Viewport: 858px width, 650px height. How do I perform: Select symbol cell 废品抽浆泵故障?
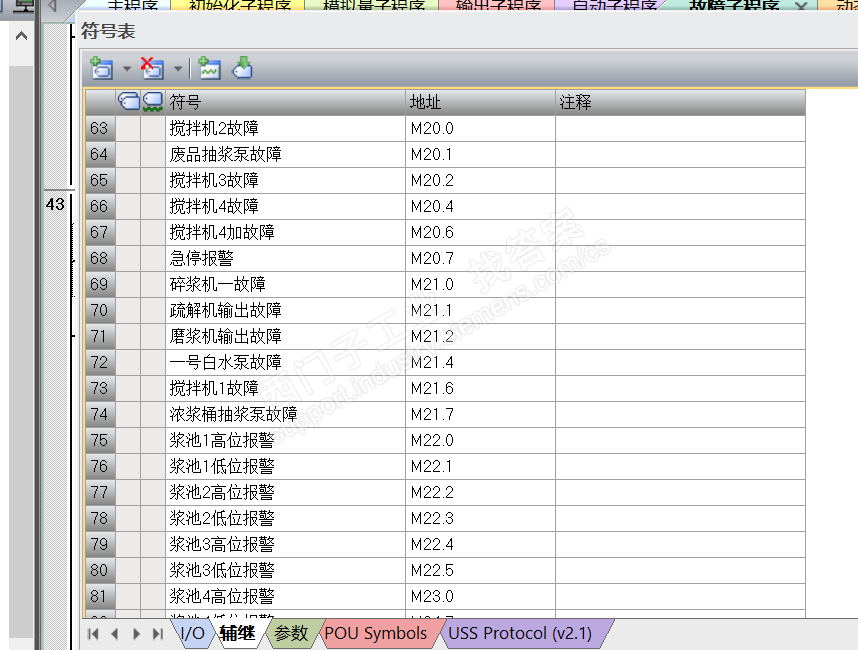(286, 154)
